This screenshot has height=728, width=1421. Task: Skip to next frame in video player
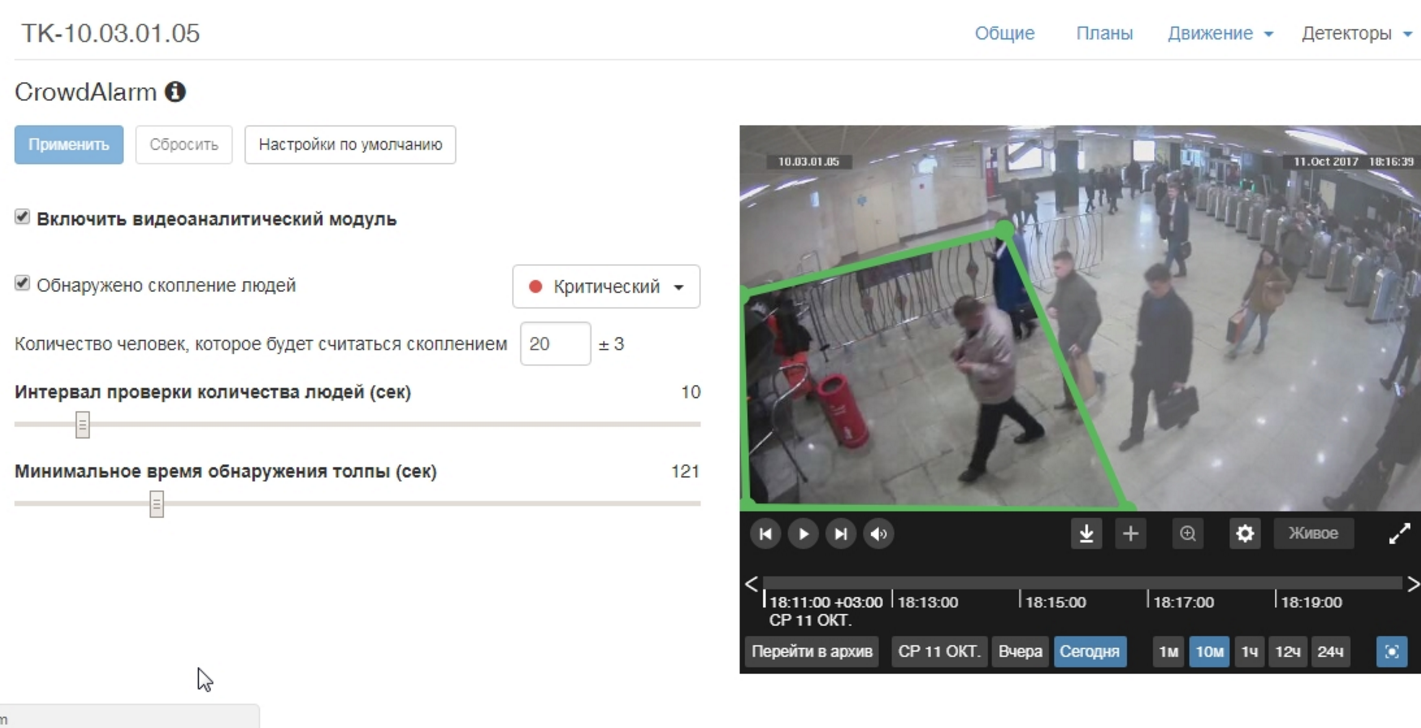pyautogui.click(x=841, y=534)
